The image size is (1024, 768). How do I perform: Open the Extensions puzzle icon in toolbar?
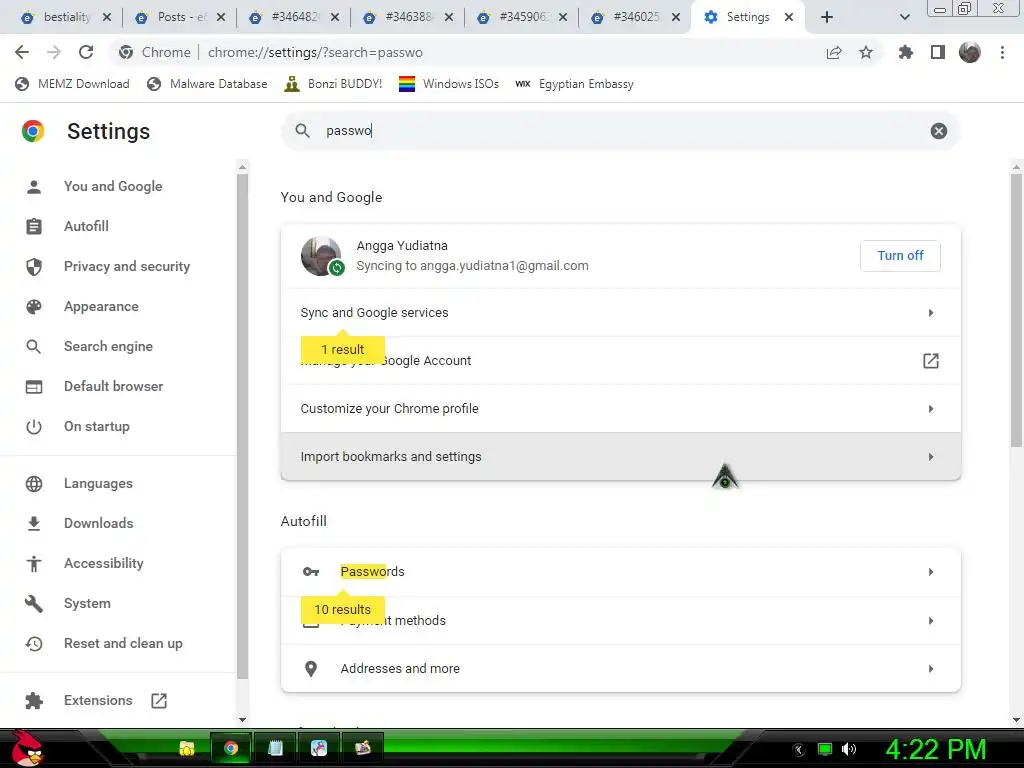[906, 52]
